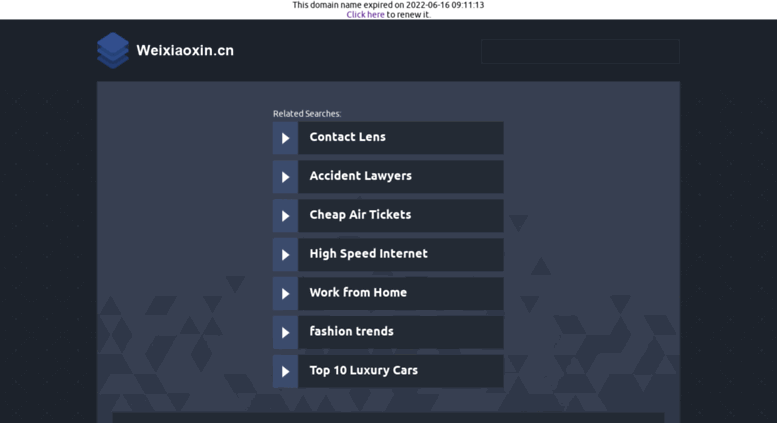777x423 pixels.
Task: Click the Weixiaoxin.cn site title
Action: pos(185,51)
